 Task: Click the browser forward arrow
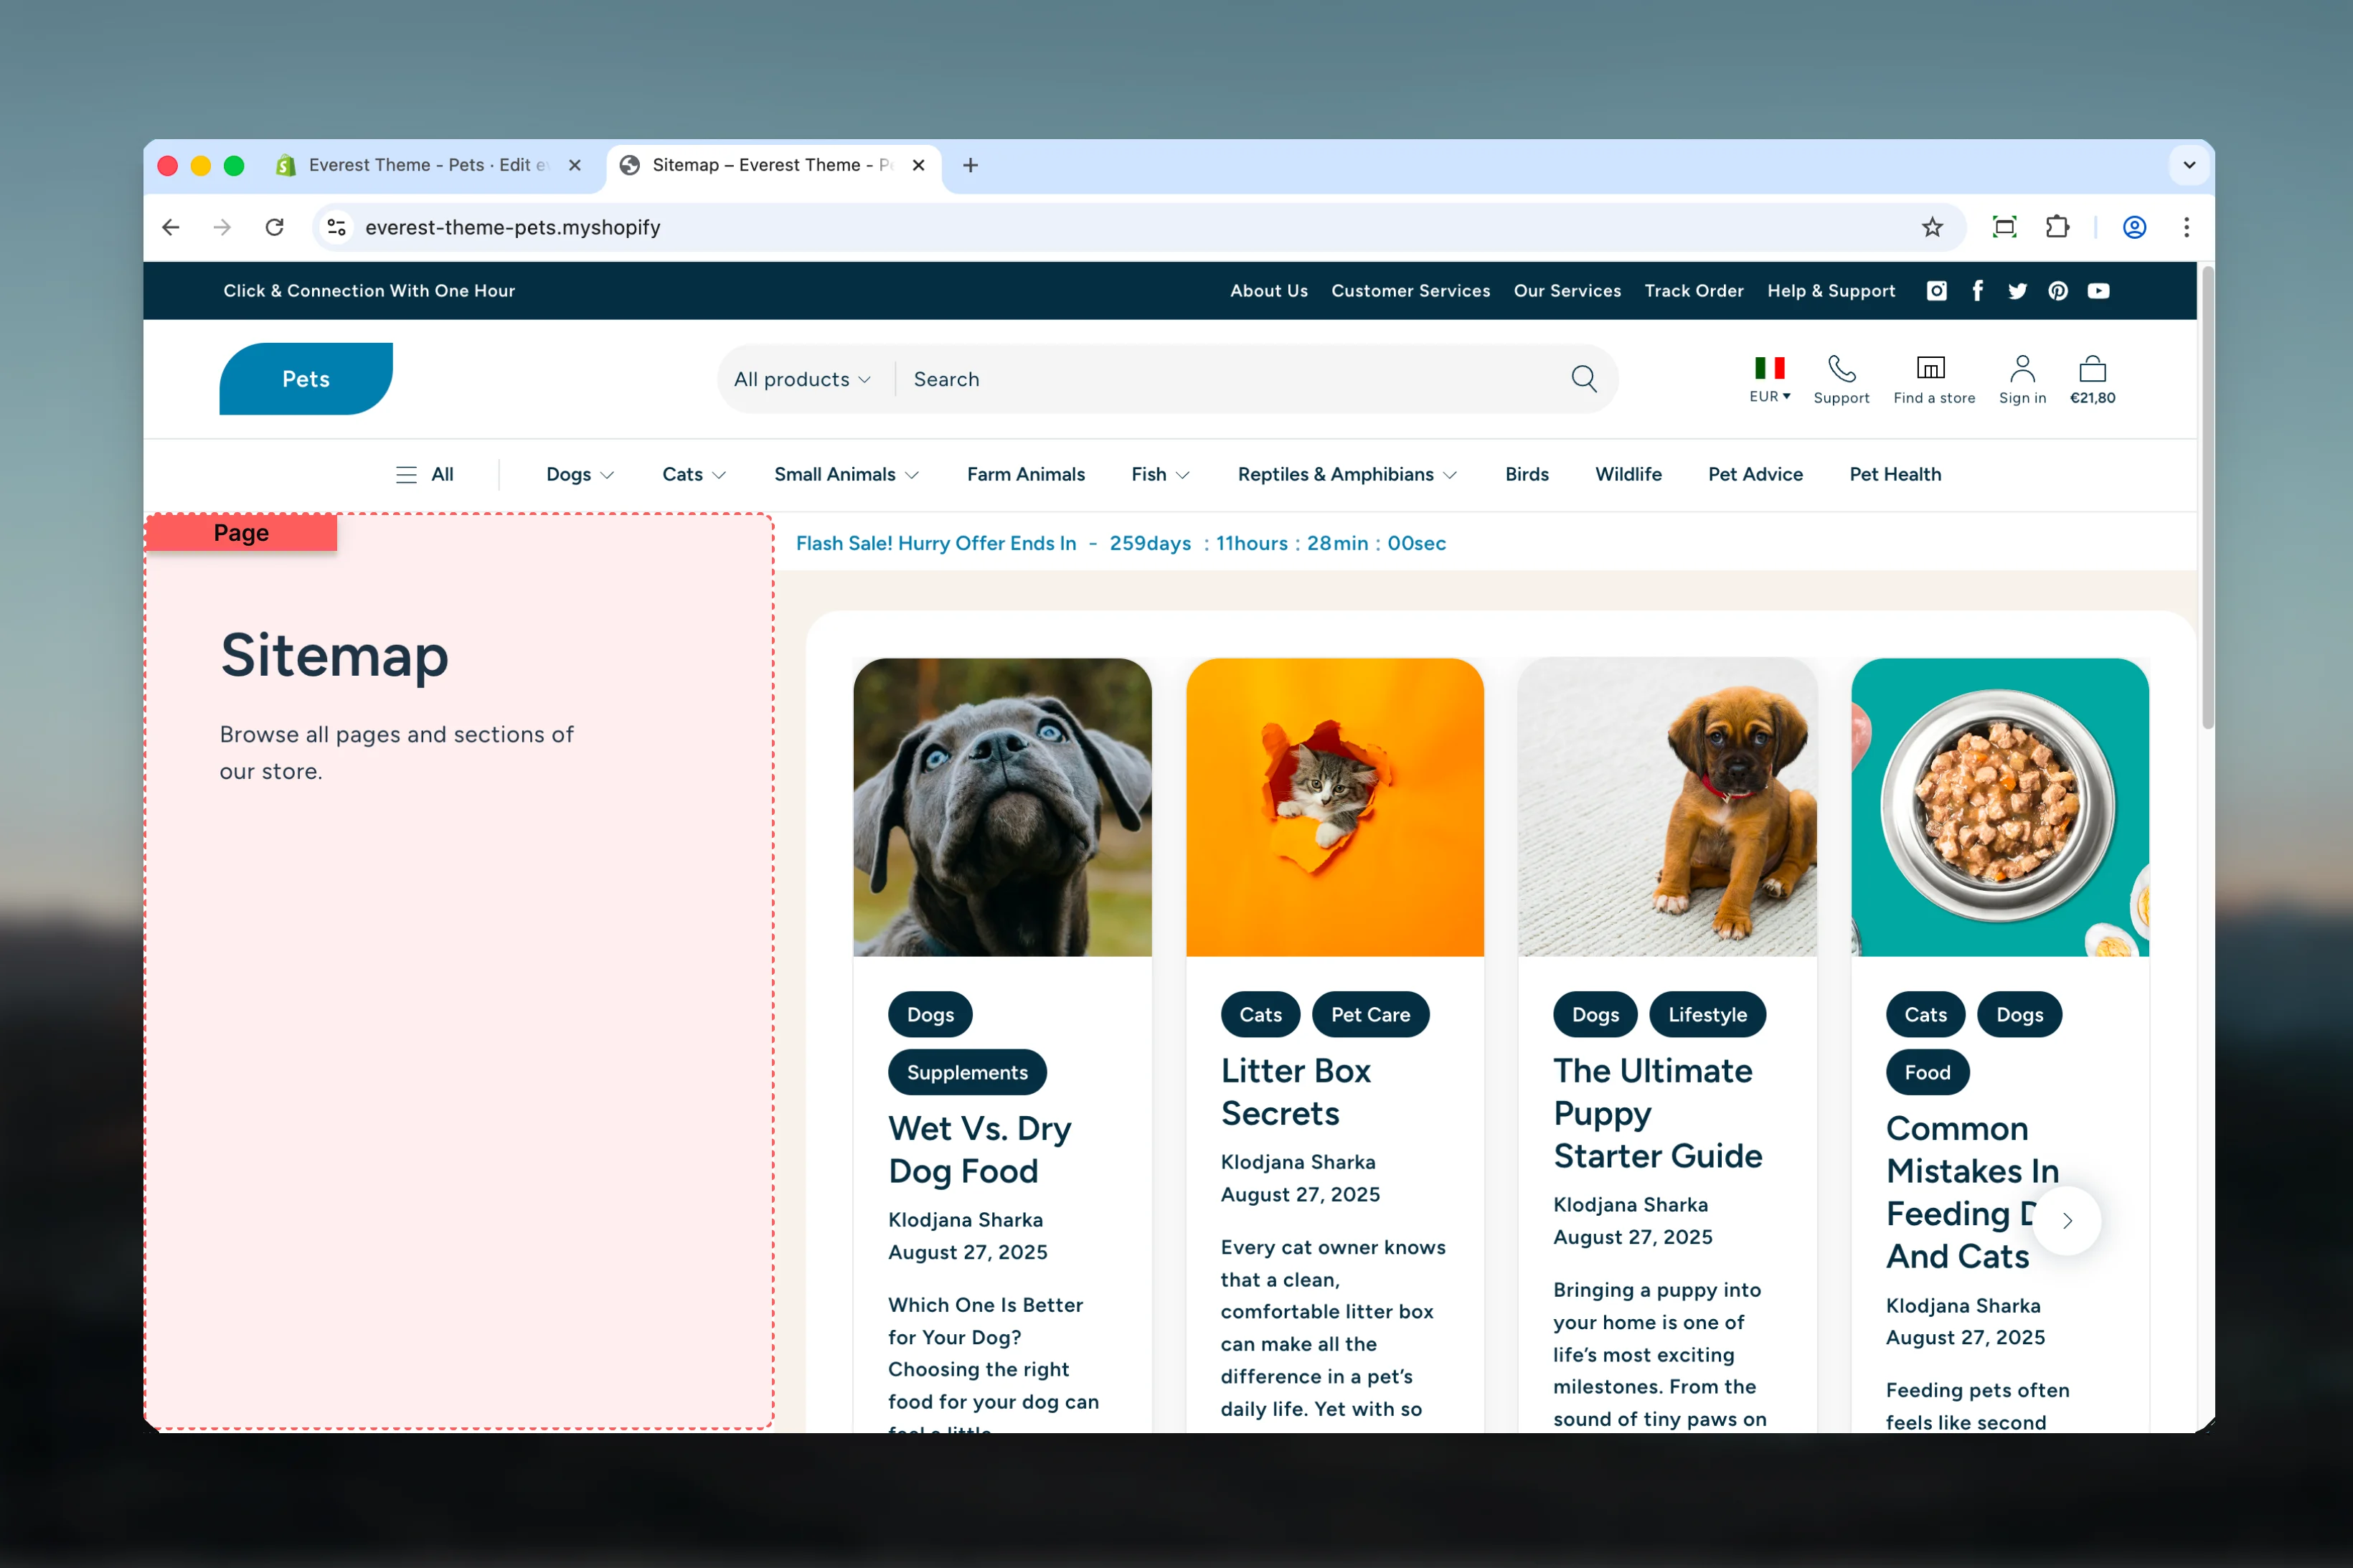(222, 227)
